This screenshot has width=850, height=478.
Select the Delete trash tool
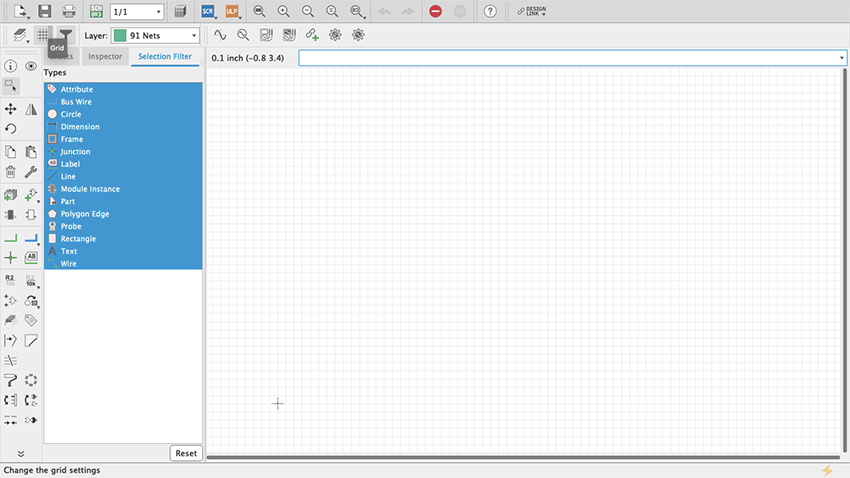[x=10, y=172]
